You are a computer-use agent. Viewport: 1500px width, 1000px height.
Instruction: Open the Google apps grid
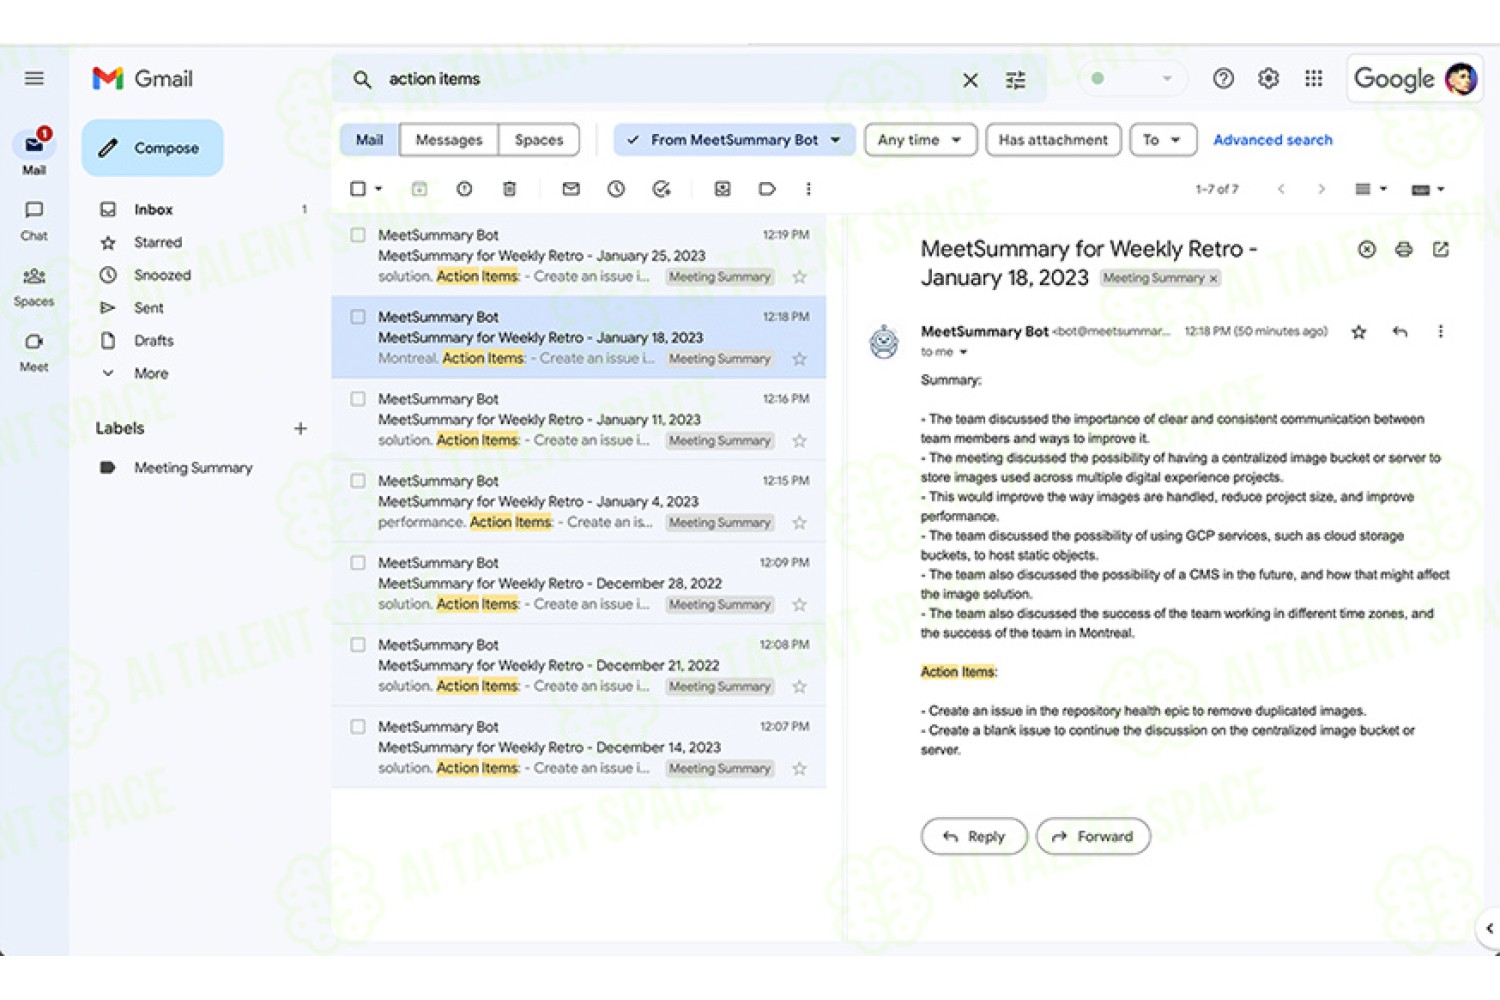1313,78
